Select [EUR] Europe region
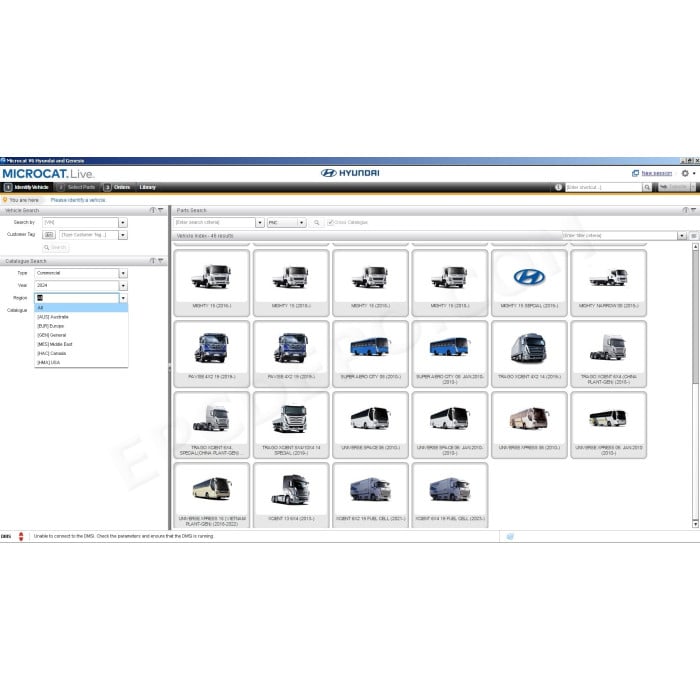This screenshot has width=700, height=700. [81, 326]
